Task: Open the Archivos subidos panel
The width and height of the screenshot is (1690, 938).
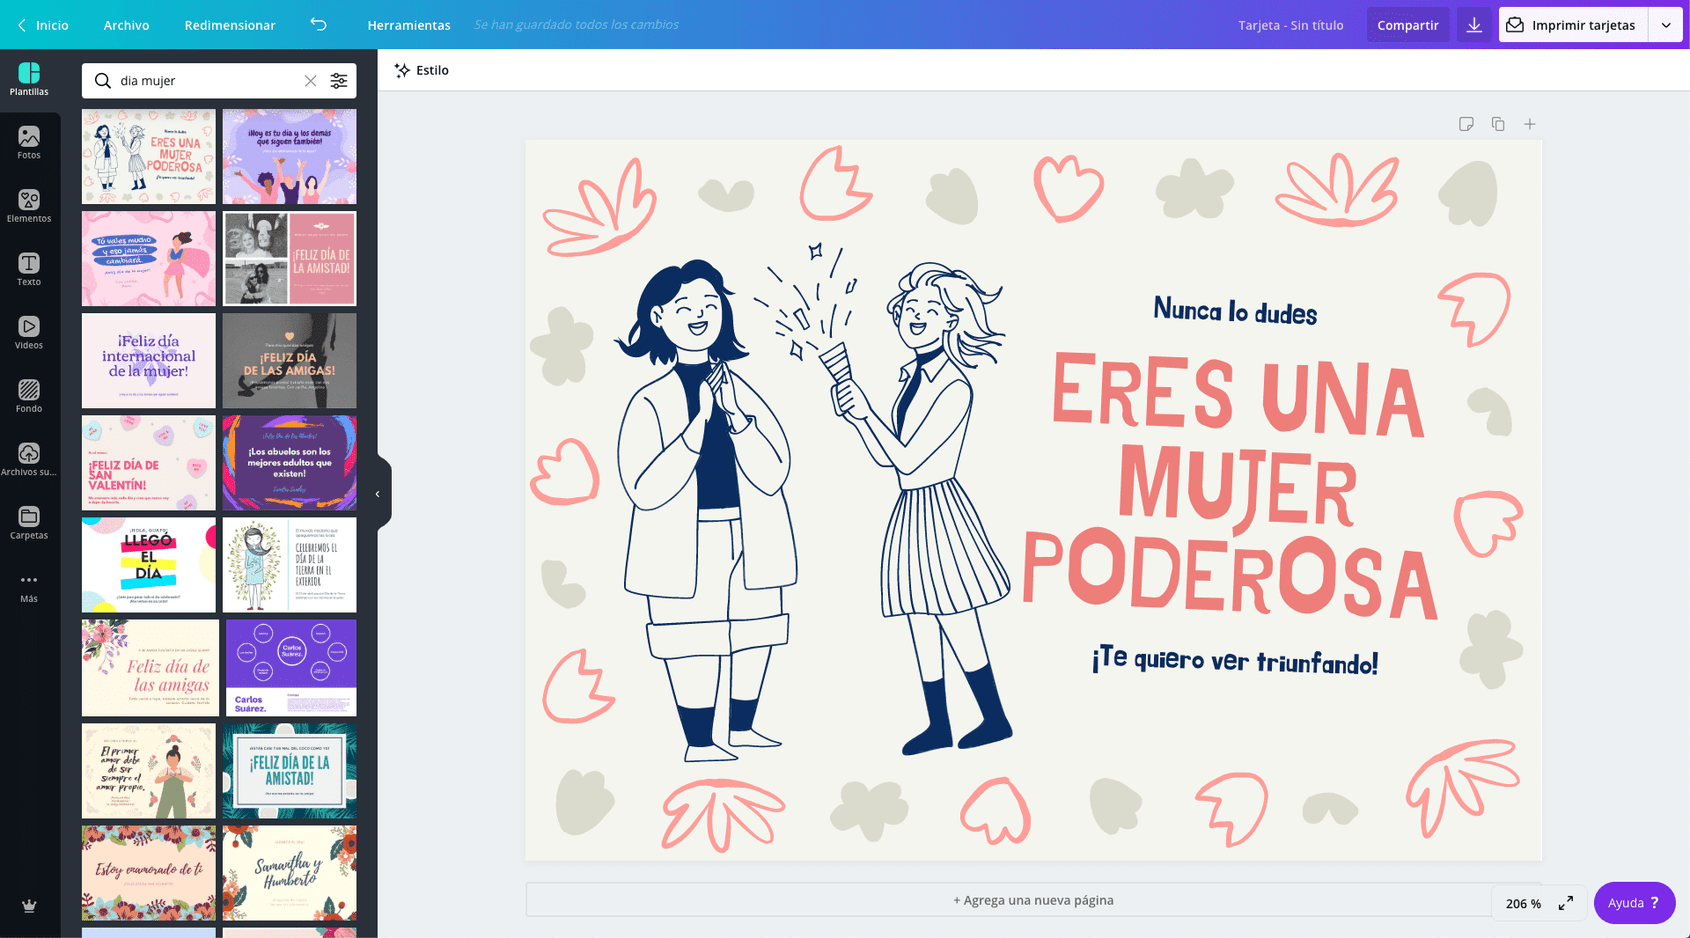Action: (28, 458)
